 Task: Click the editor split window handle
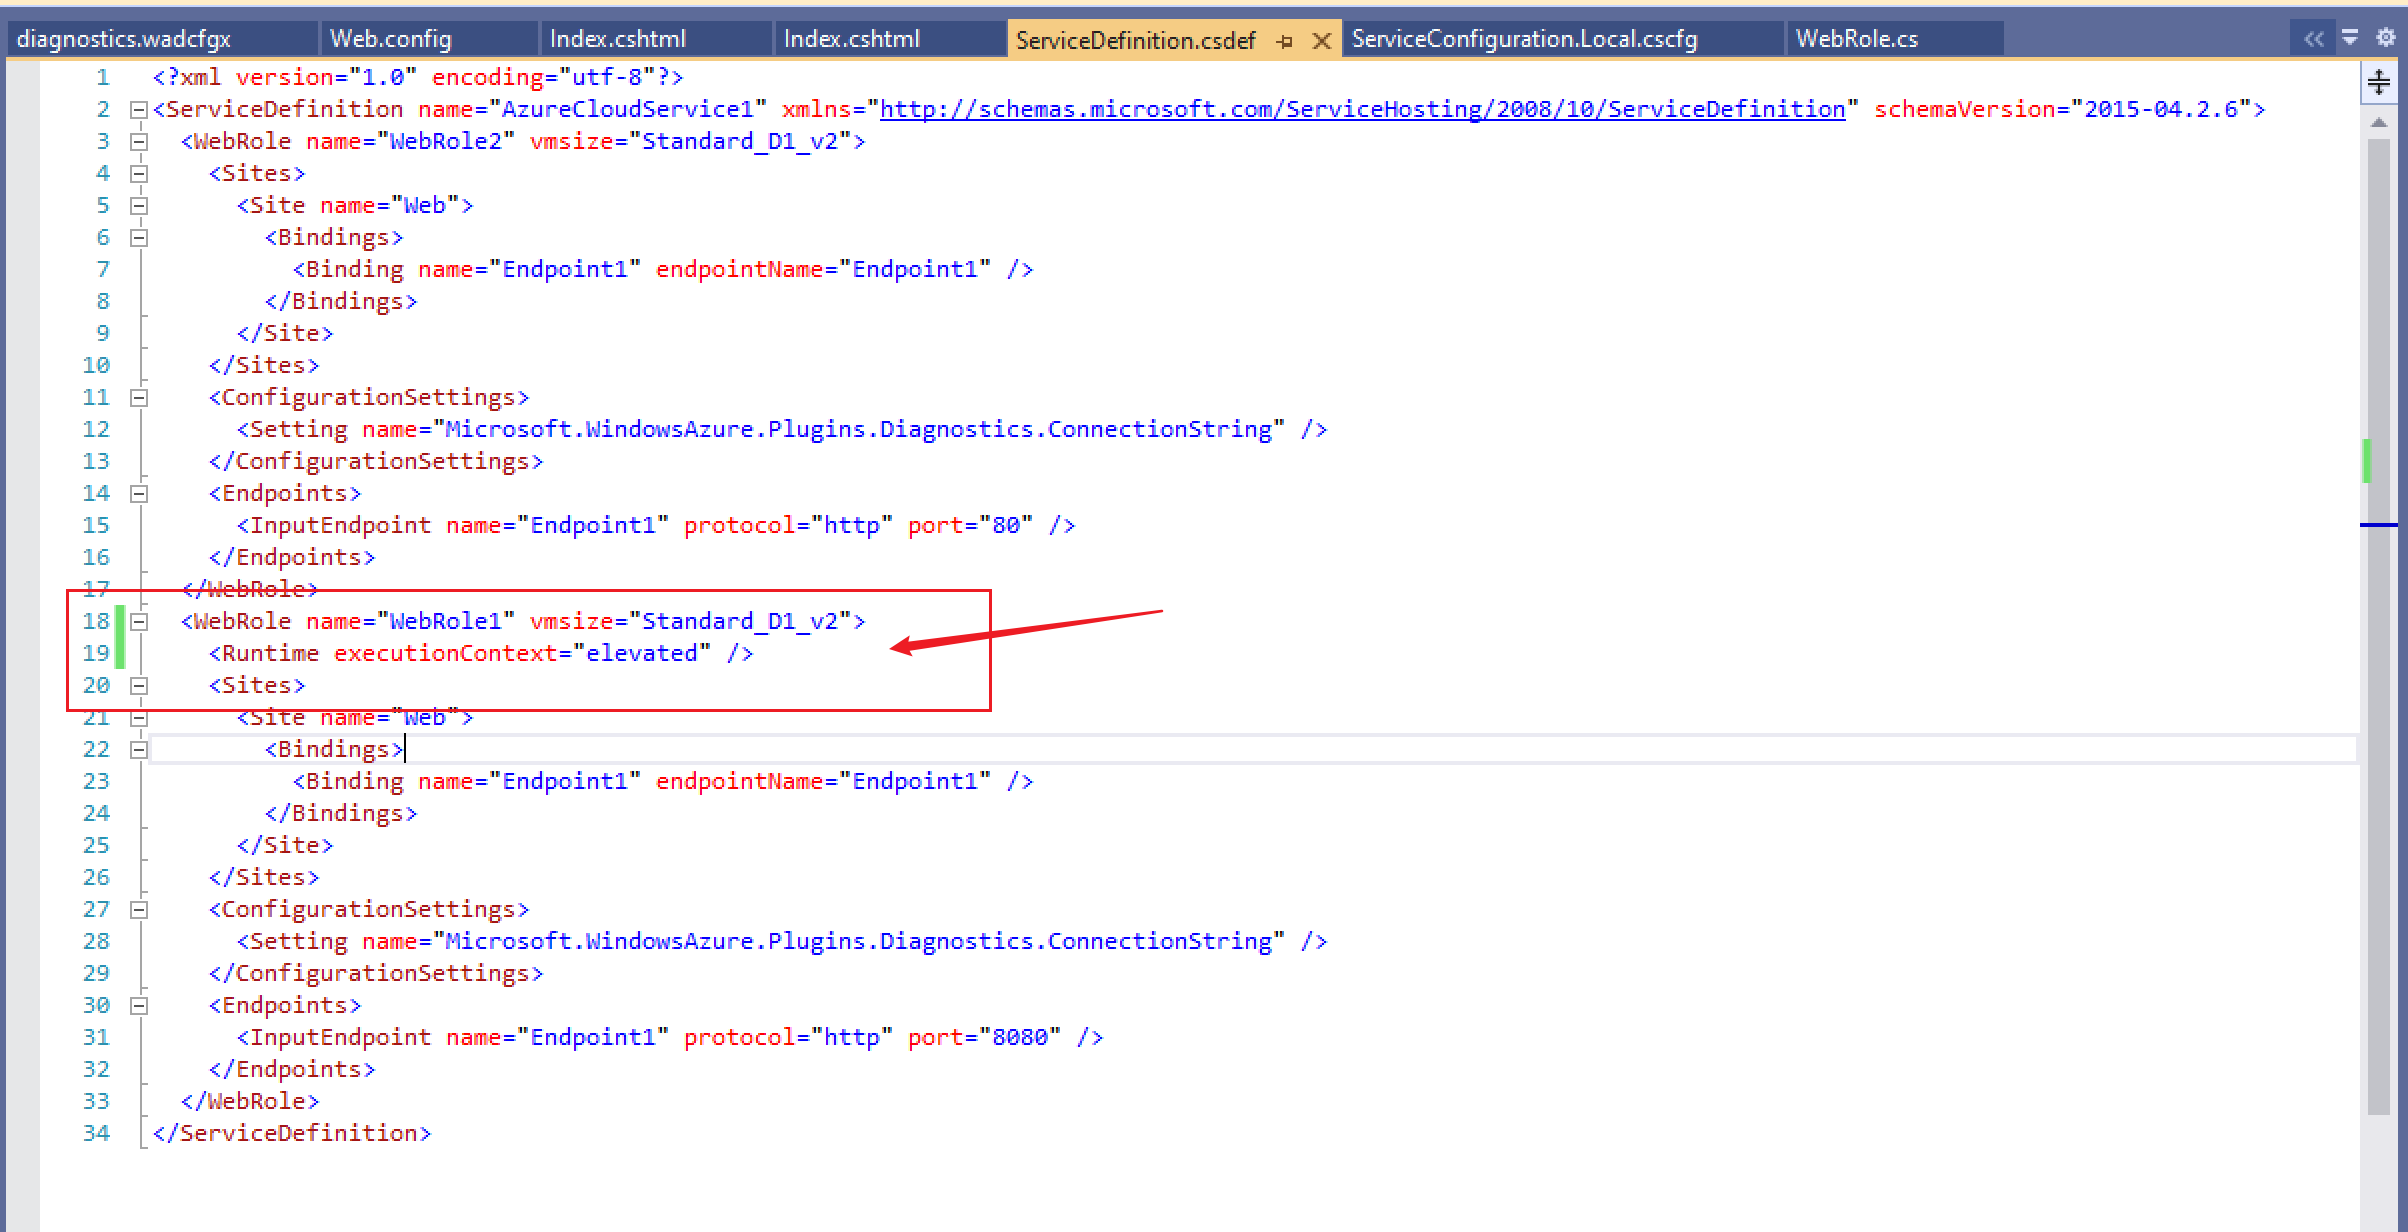coord(2379,82)
